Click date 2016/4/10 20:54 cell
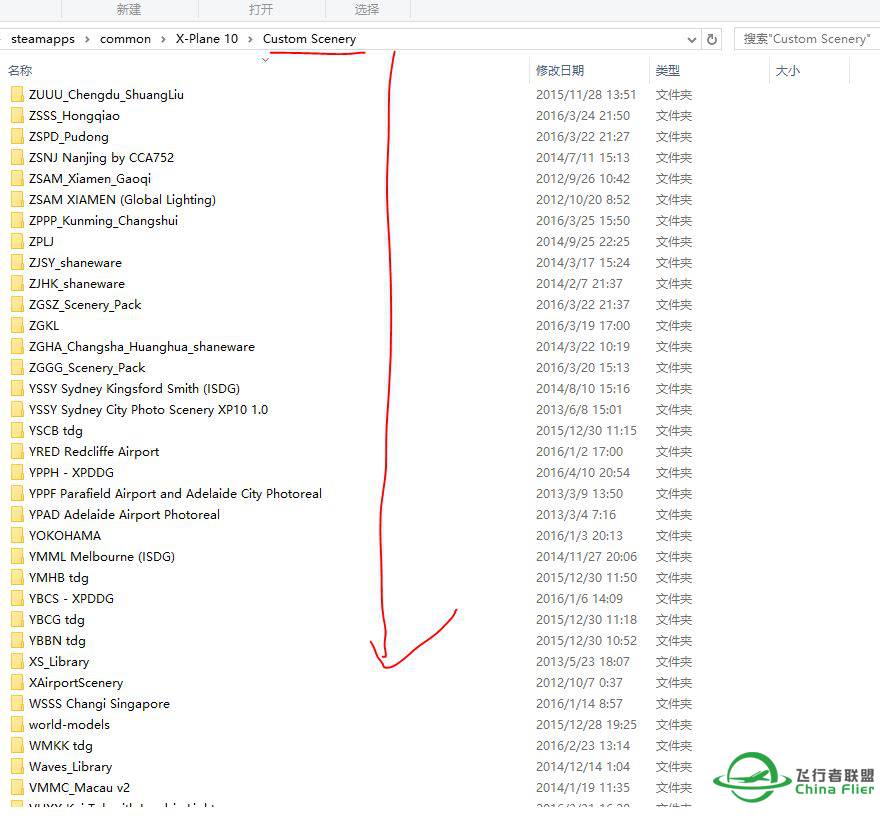880x823 pixels. coord(583,473)
